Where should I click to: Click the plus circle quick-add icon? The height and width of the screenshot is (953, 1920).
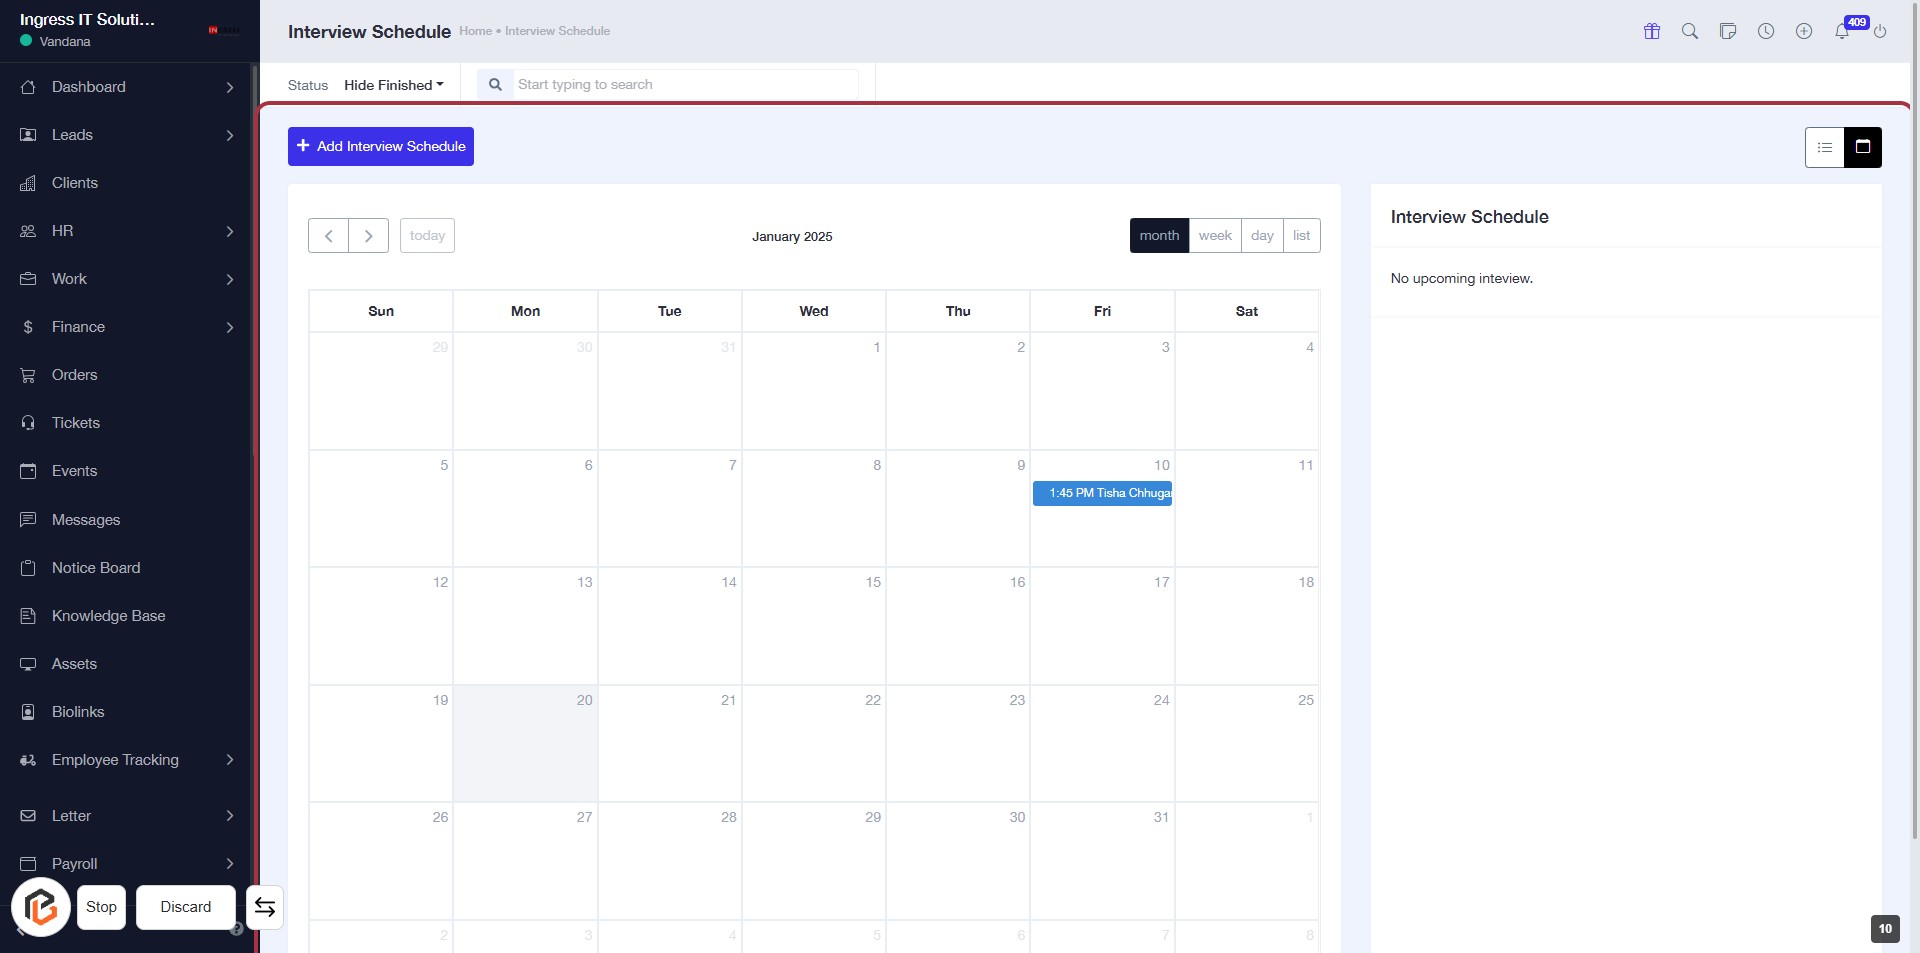pyautogui.click(x=1804, y=31)
